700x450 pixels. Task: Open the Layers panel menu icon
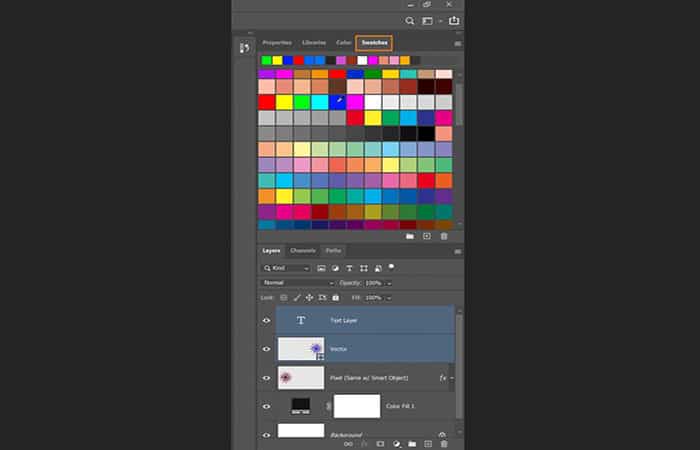458,251
